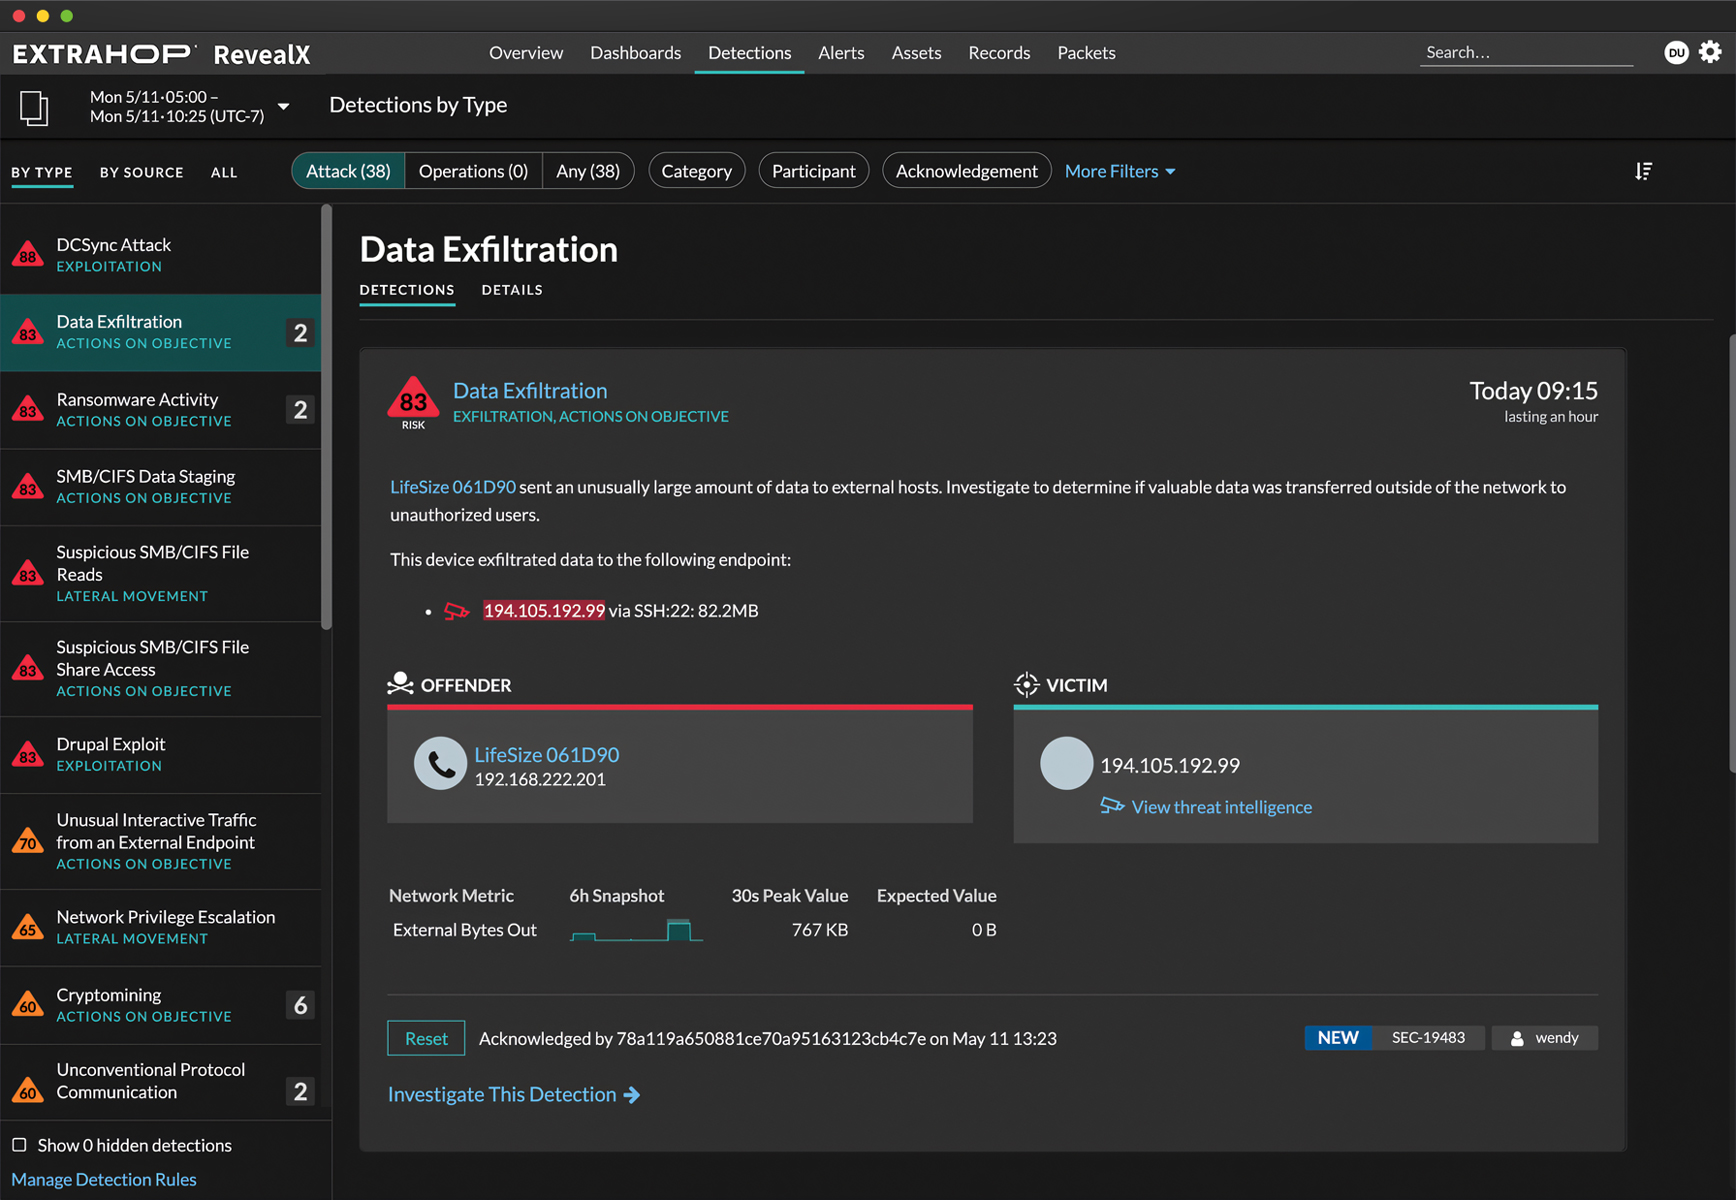Viewport: 1736px width, 1200px height.
Task: Switch to the All view tab
Action: tap(224, 172)
